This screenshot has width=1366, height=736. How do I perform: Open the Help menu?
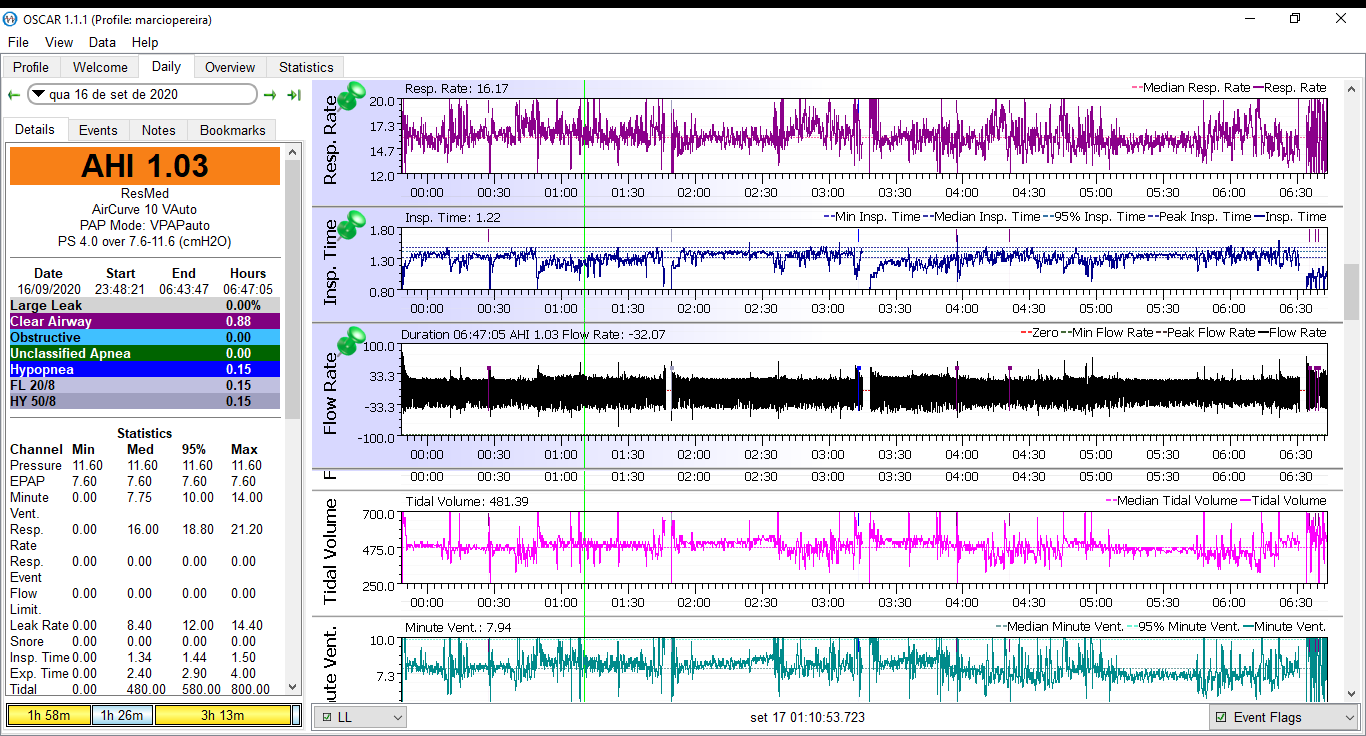(x=145, y=42)
